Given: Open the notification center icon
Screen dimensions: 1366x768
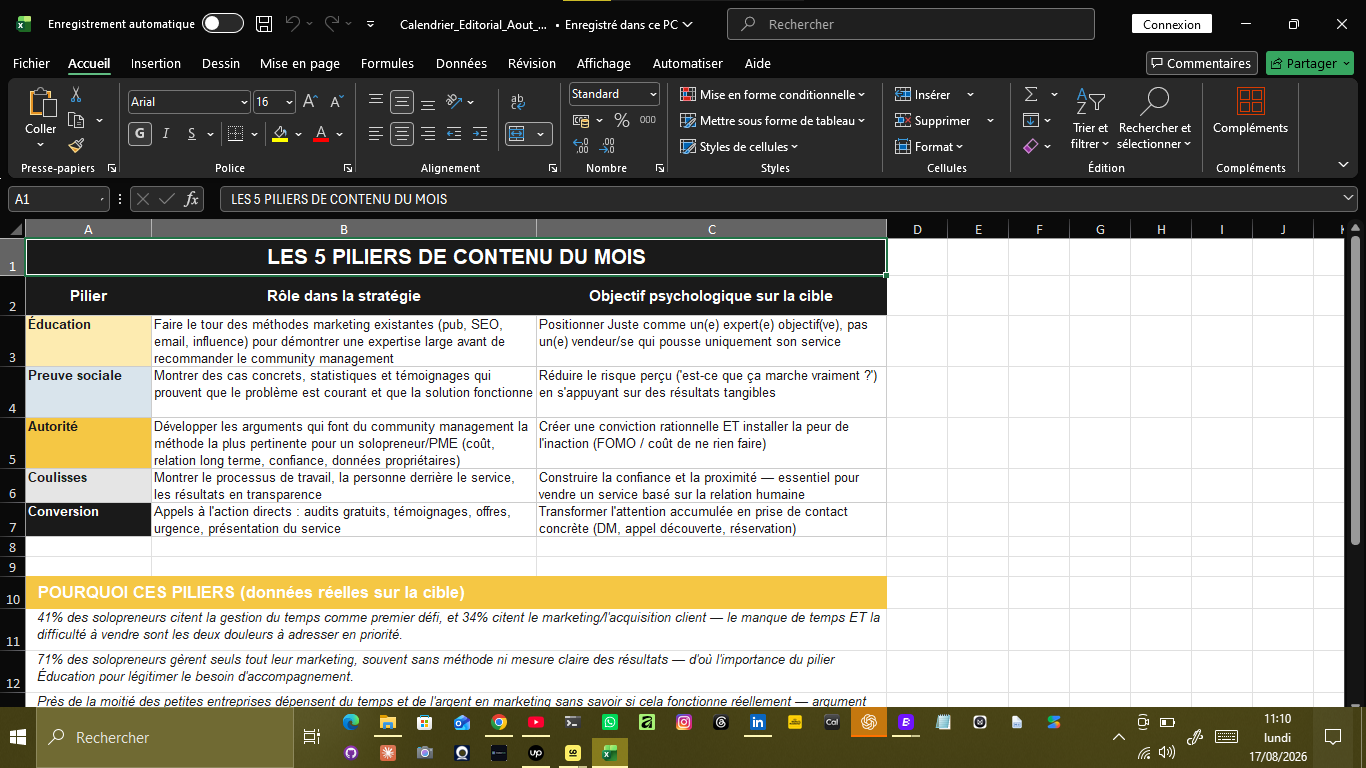Looking at the screenshot, I should [x=1332, y=737].
